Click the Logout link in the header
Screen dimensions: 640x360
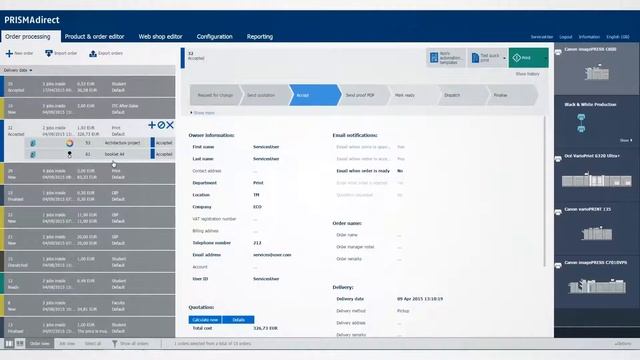(565, 37)
